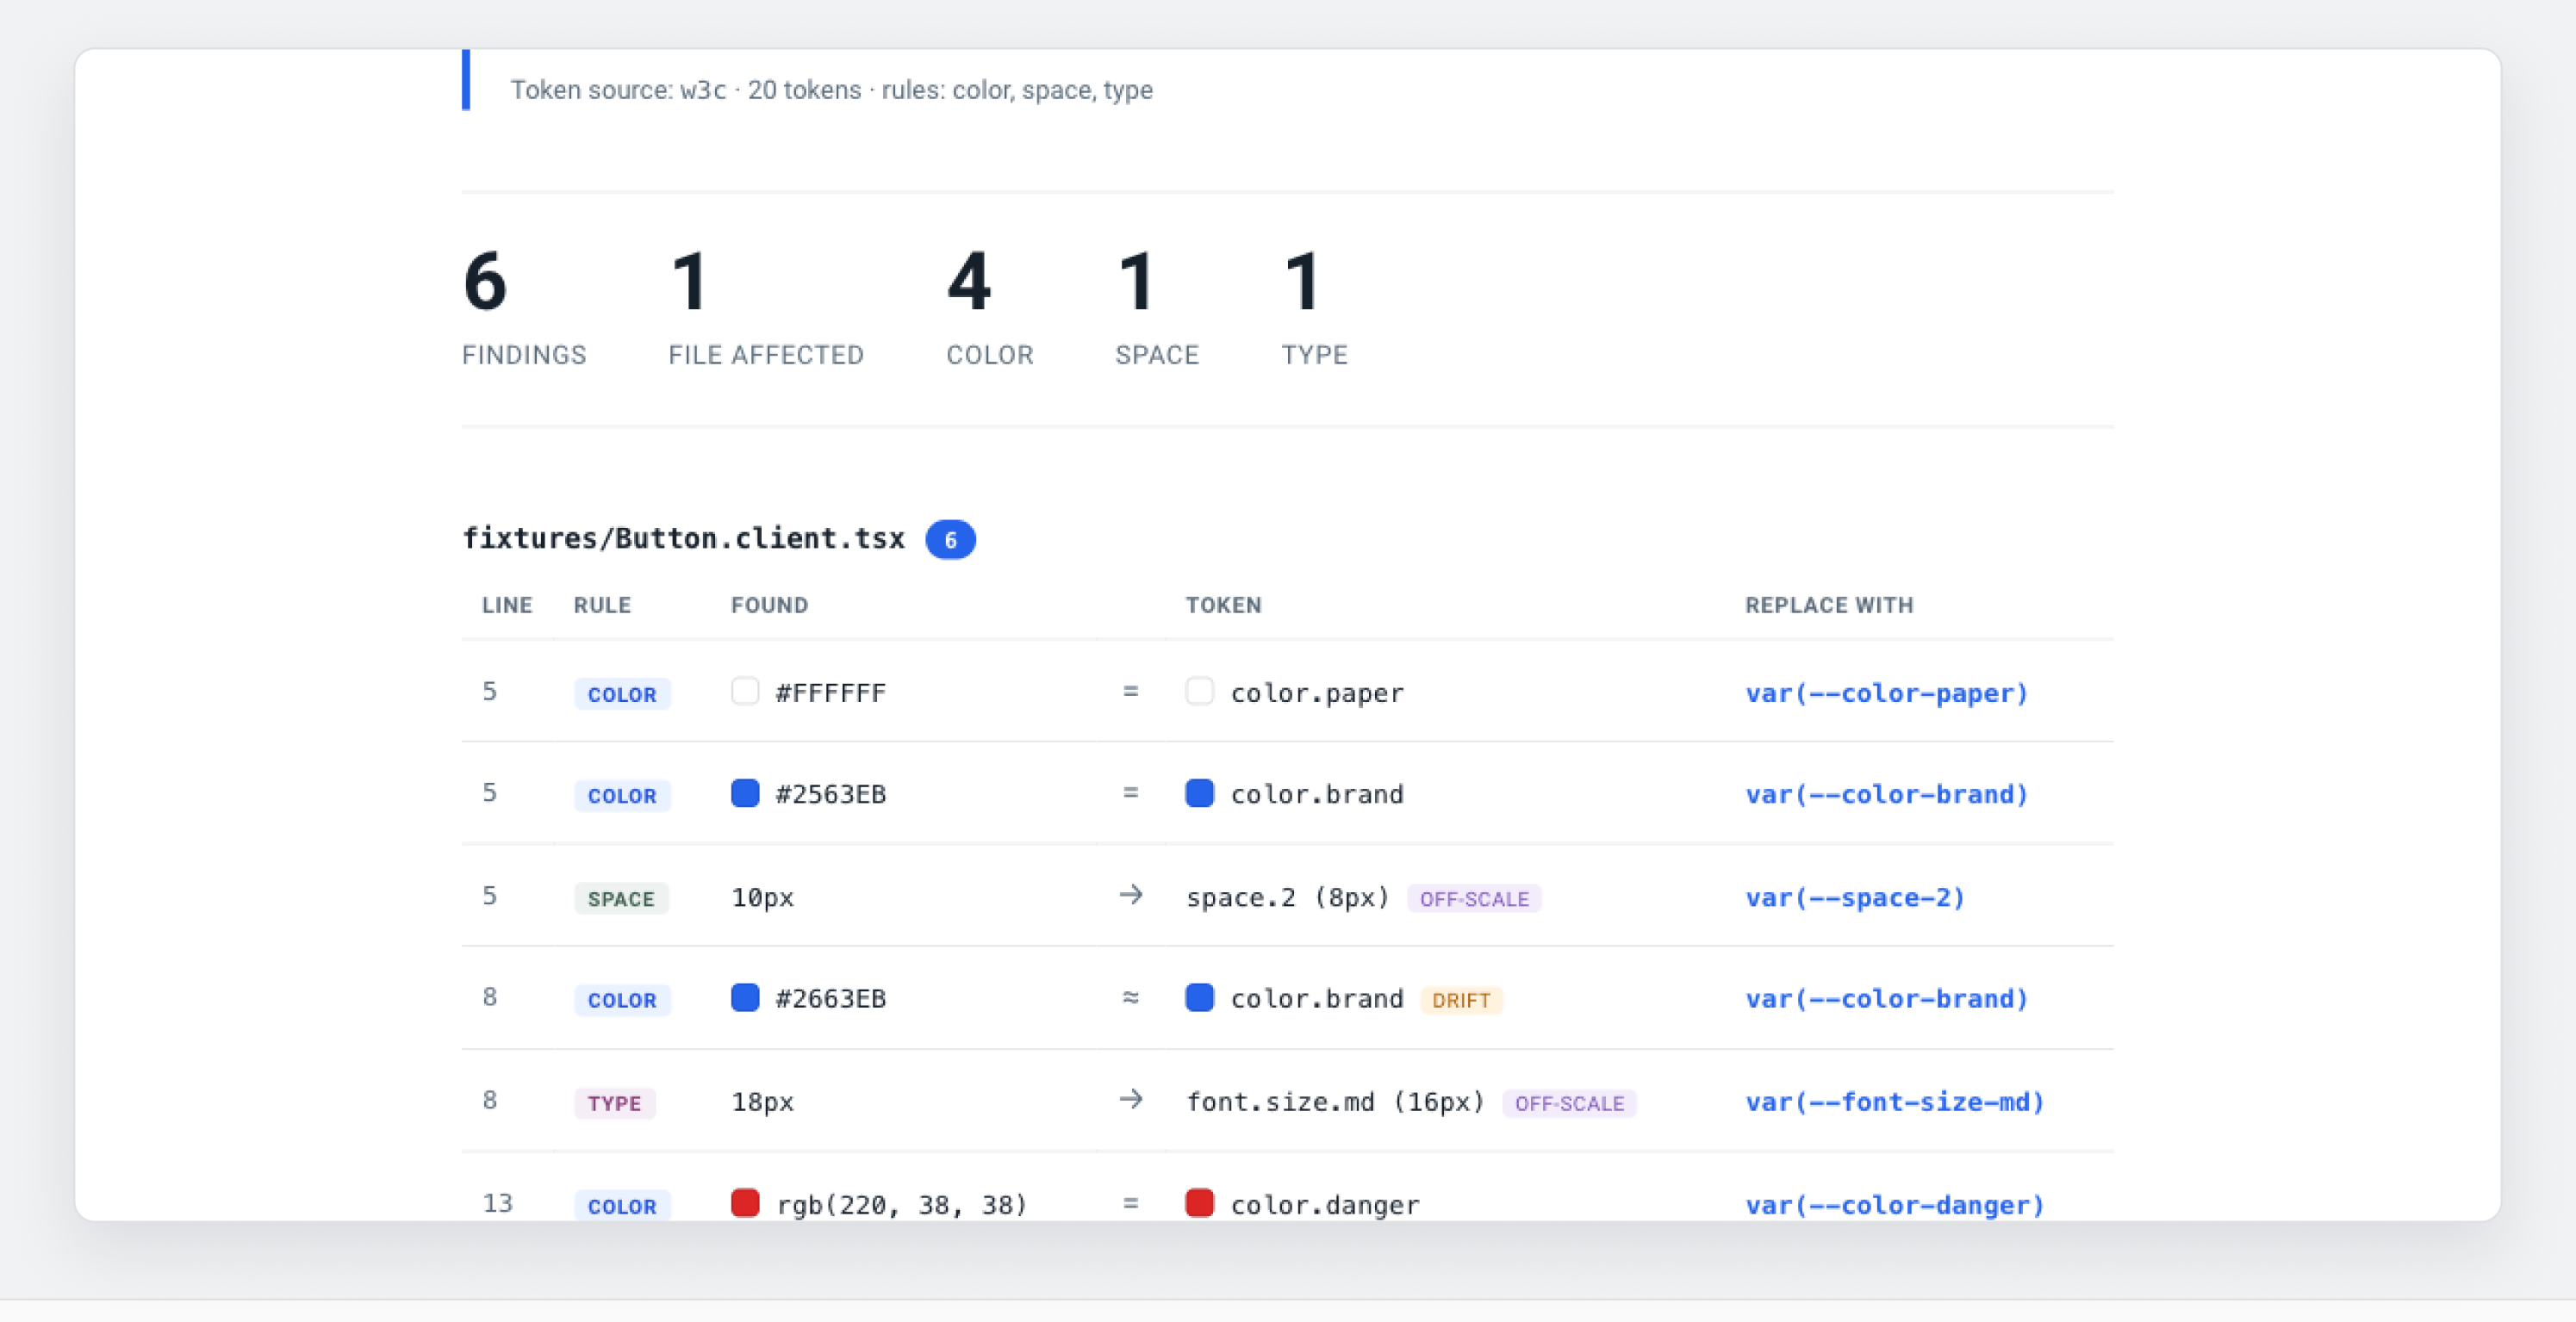This screenshot has width=2576, height=1322.
Task: Open the var(--space-2) replacement
Action: tap(1855, 897)
